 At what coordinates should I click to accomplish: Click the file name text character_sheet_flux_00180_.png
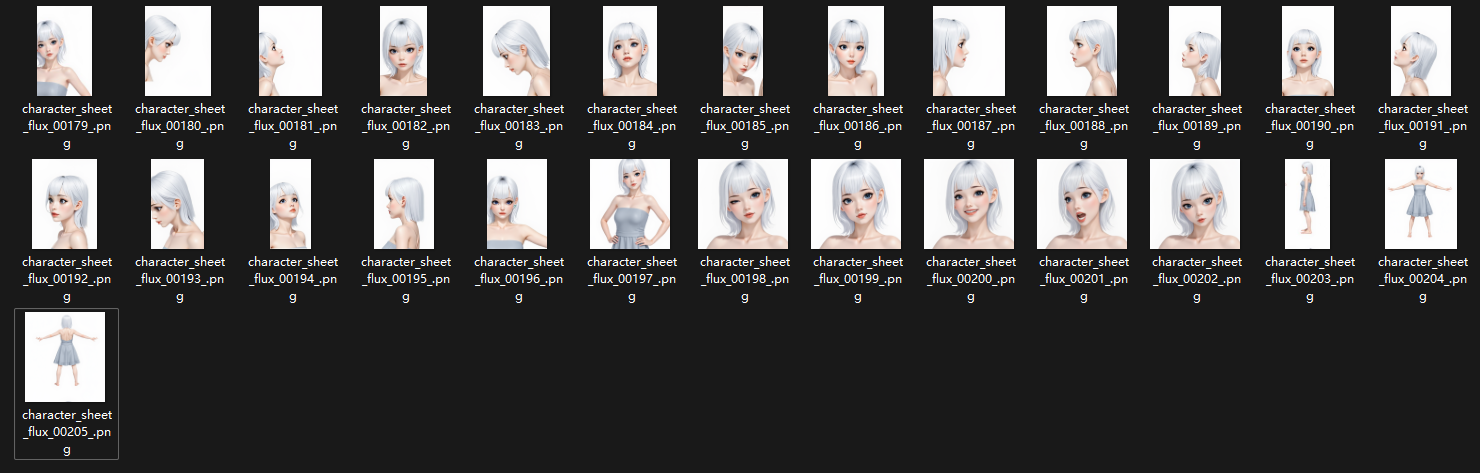click(180, 126)
